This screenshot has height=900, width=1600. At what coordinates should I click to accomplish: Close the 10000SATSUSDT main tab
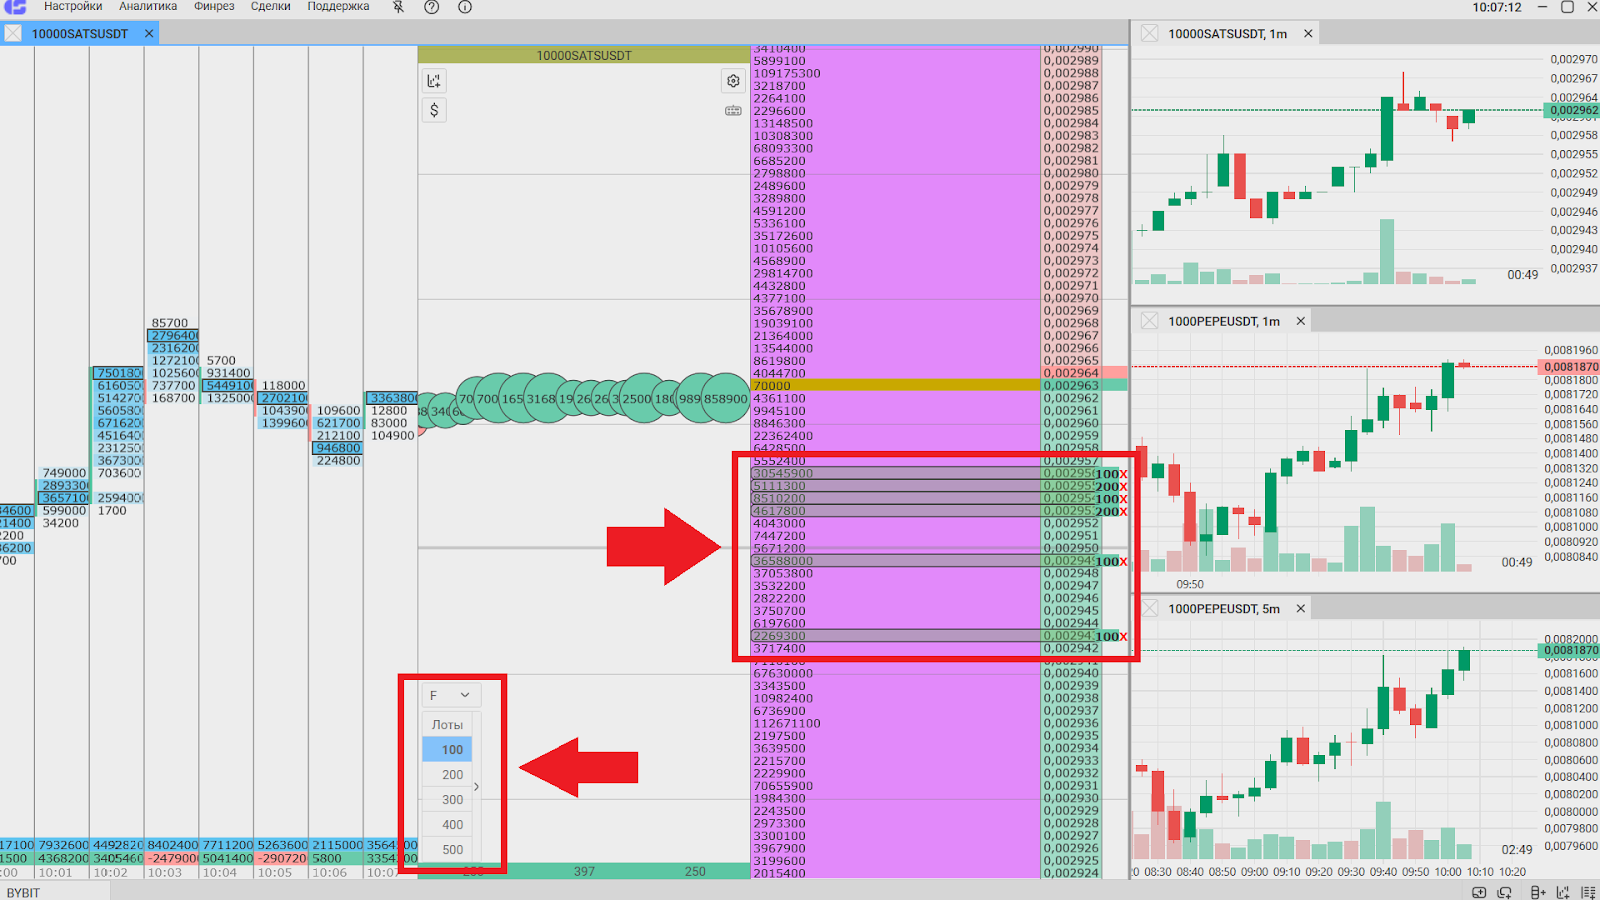(149, 33)
